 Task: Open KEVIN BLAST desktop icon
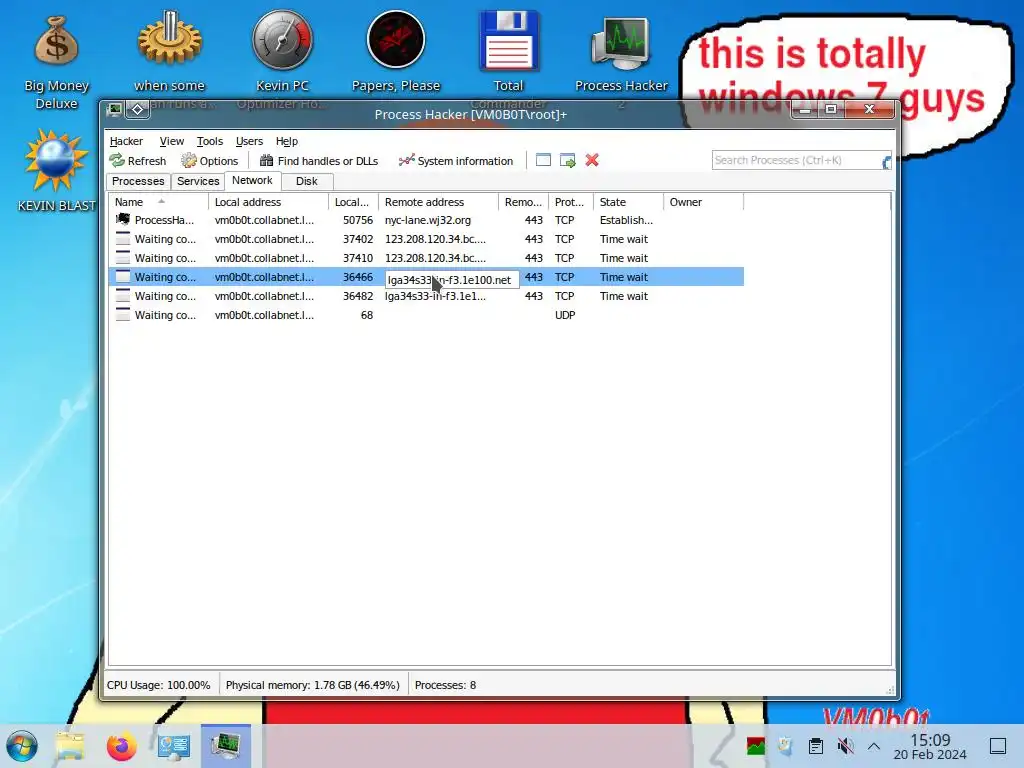click(x=56, y=171)
